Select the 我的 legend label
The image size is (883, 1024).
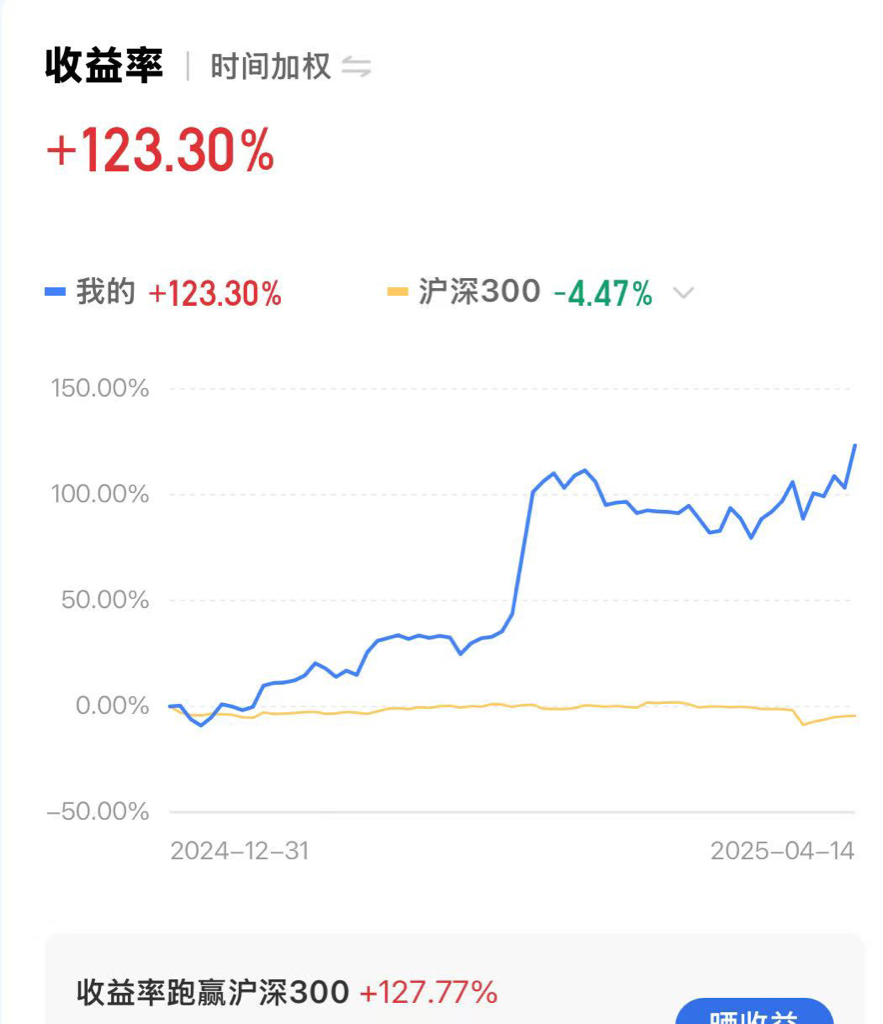[105, 293]
